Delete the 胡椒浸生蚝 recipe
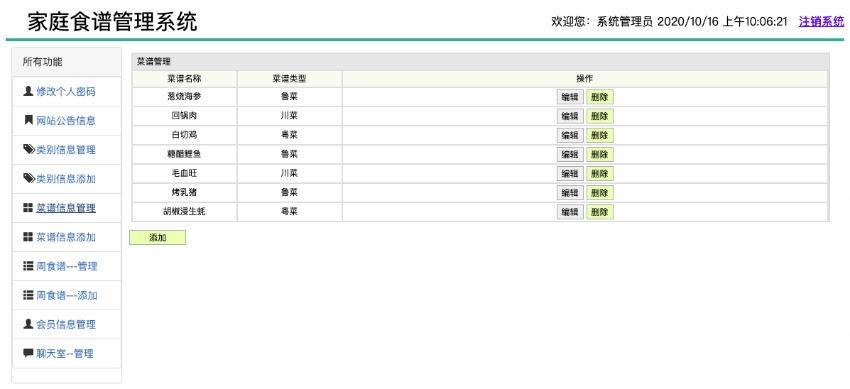 (600, 212)
